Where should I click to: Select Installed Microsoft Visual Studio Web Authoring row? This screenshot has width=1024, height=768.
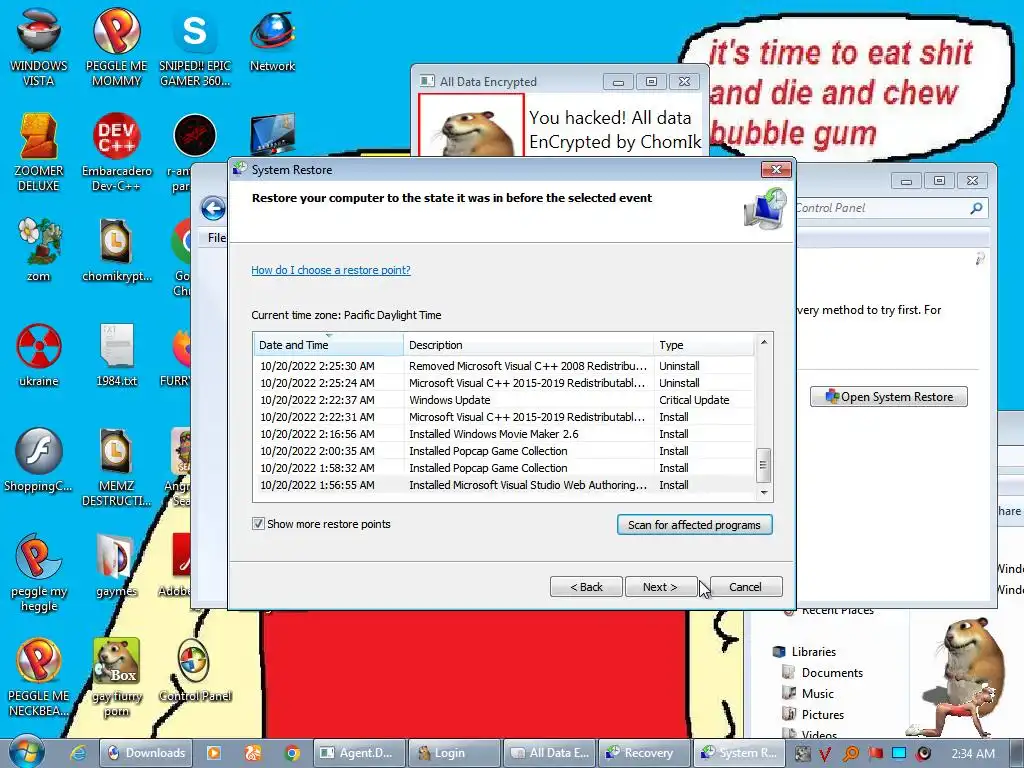tap(504, 485)
